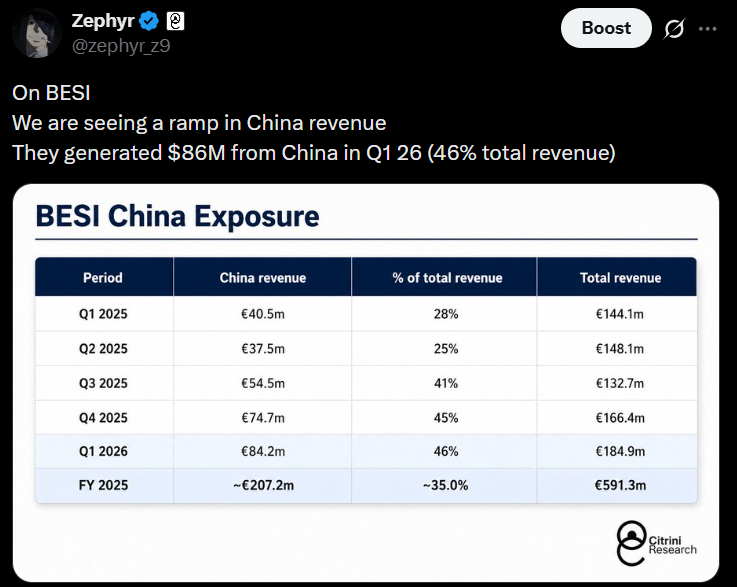Click the €591.3m total revenue value
Screen dimensions: 737x587
point(620,485)
